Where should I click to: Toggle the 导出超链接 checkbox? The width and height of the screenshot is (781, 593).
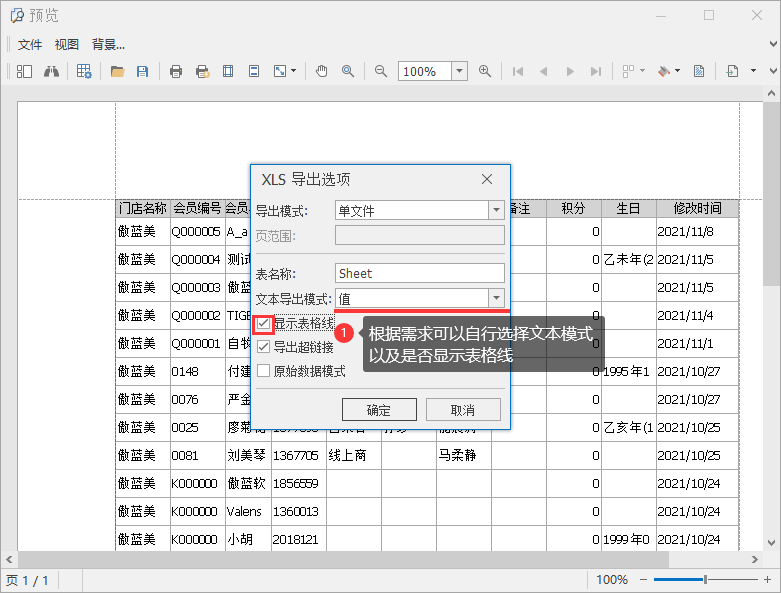click(x=263, y=347)
